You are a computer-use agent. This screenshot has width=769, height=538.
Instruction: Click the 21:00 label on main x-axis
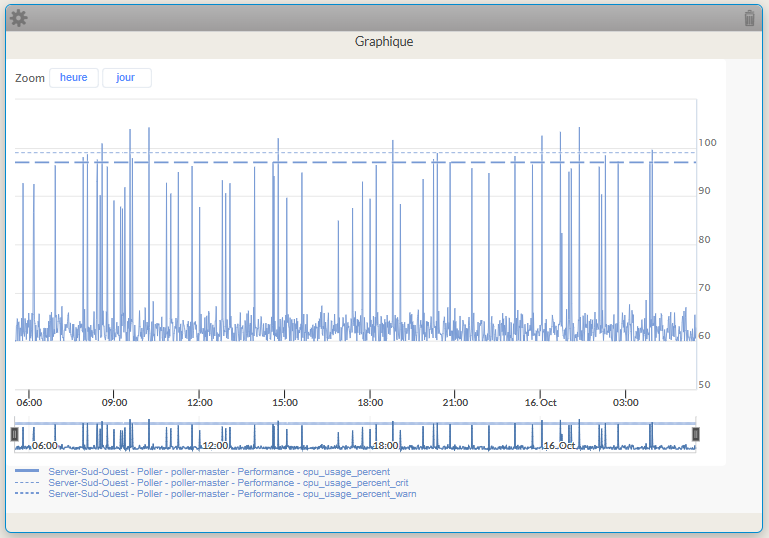(454, 403)
